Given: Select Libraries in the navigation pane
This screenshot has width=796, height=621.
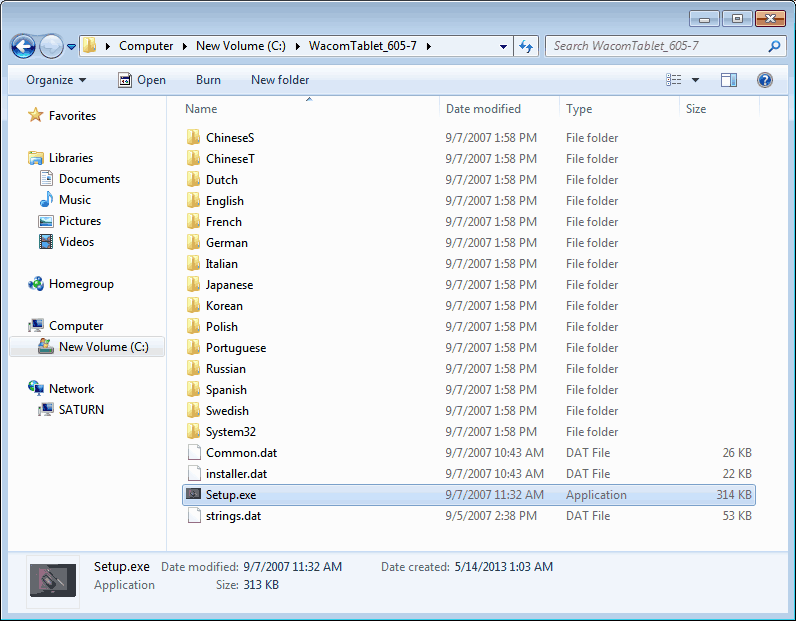Looking at the screenshot, I should coord(60,158).
